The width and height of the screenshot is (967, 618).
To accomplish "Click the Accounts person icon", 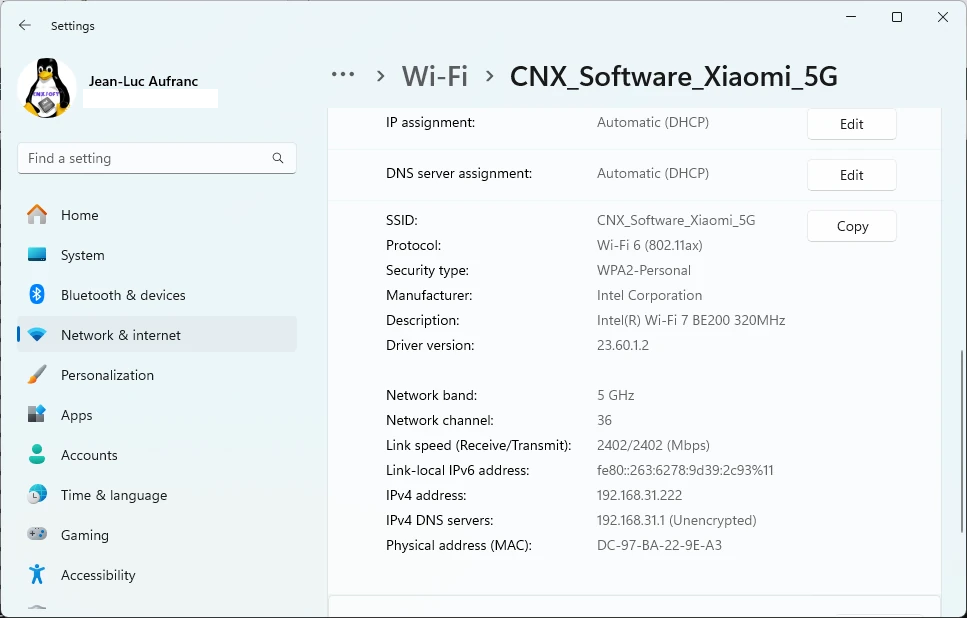I will (37, 455).
